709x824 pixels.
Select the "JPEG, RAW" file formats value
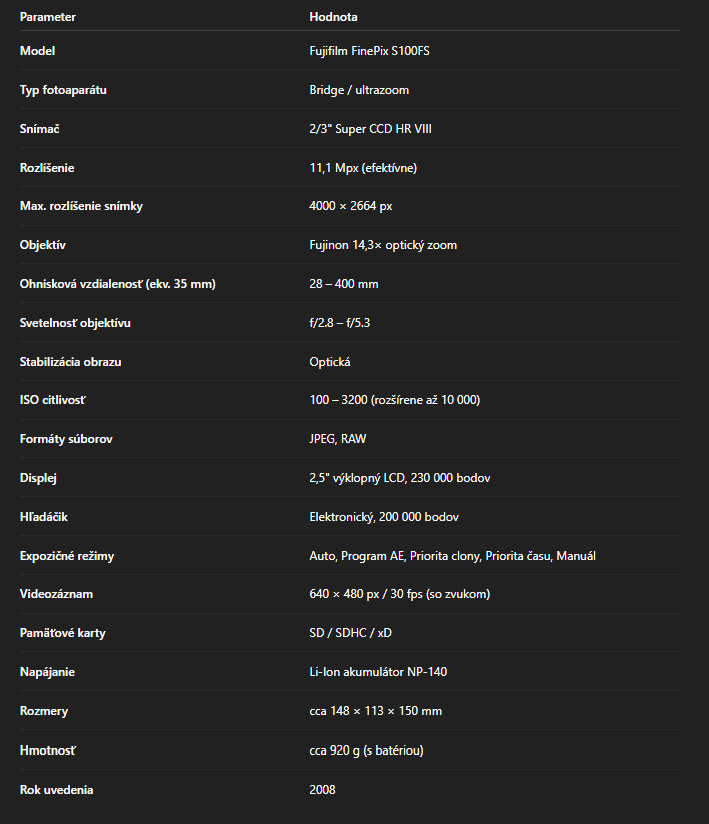(338, 439)
